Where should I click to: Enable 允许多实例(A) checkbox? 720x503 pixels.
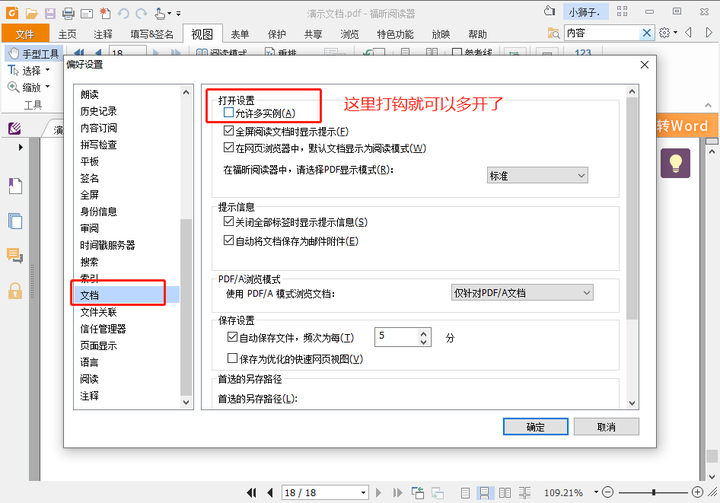click(x=229, y=113)
